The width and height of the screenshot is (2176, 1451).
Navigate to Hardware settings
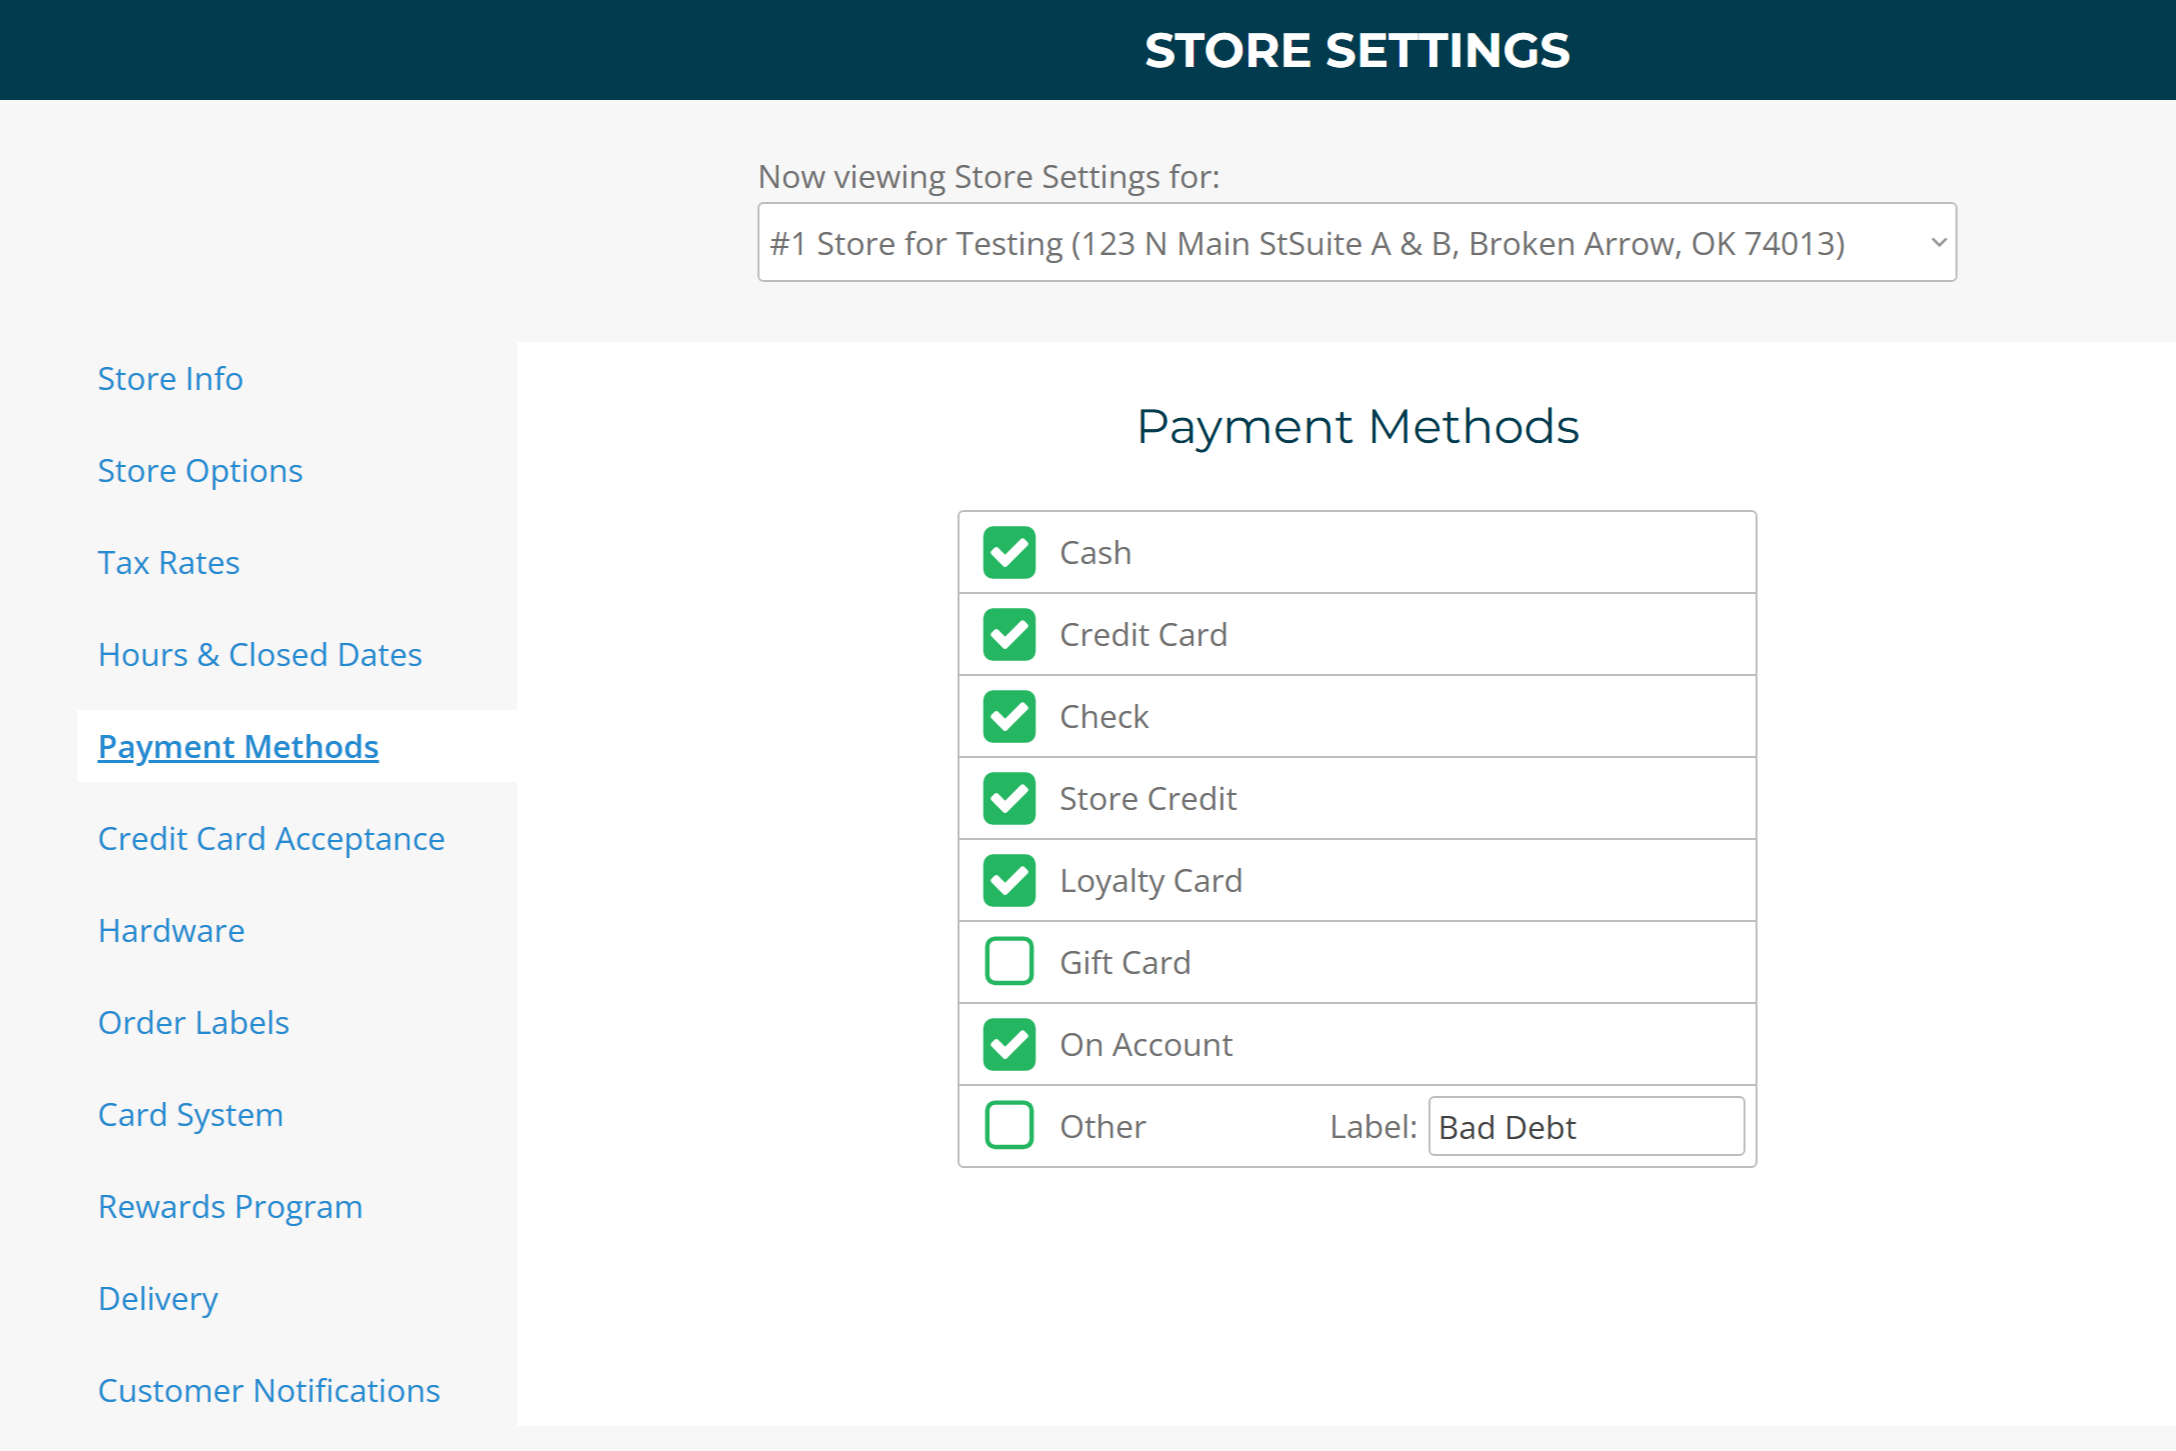pos(171,931)
